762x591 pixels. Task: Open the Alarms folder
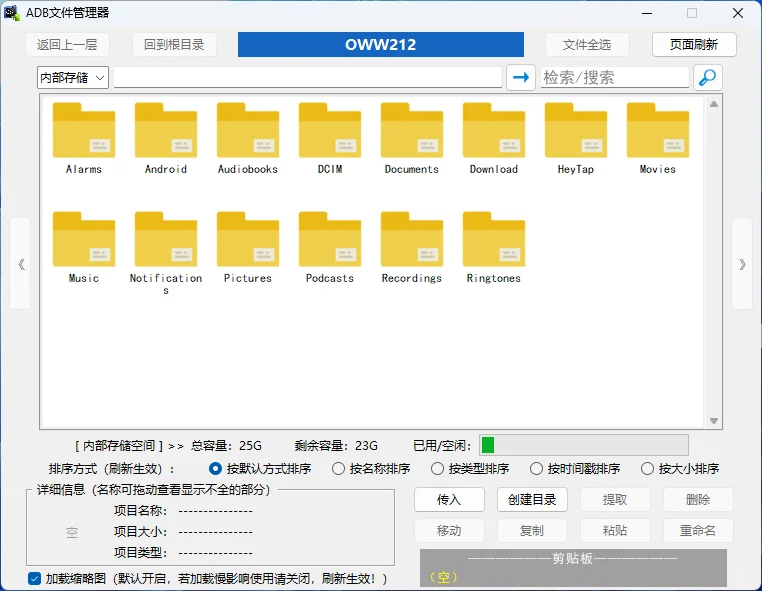tap(84, 139)
